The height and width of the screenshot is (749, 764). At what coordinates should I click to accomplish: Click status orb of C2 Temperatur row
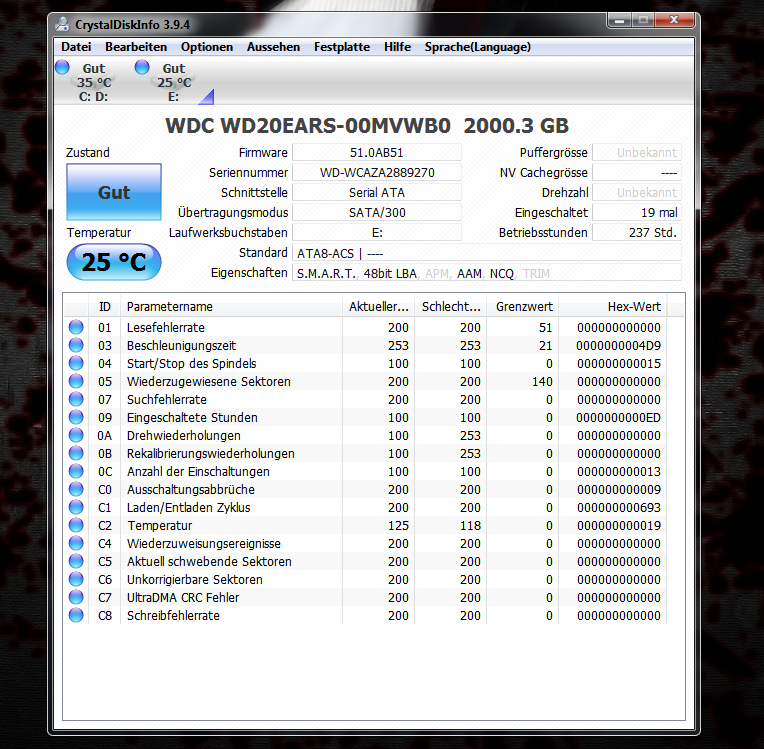pos(76,525)
